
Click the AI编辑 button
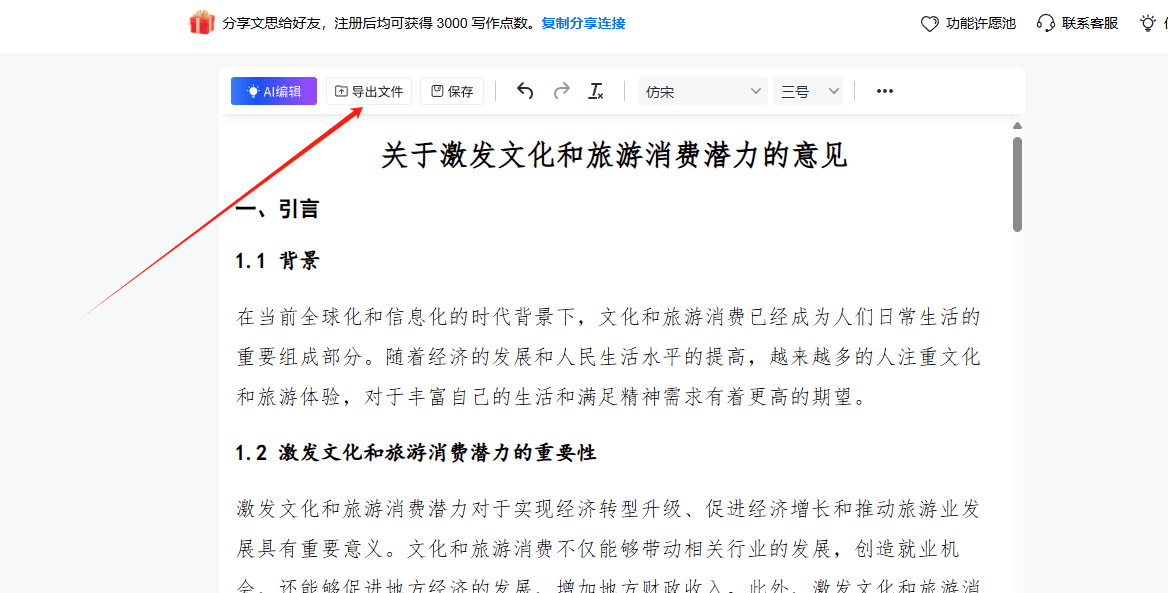(273, 91)
